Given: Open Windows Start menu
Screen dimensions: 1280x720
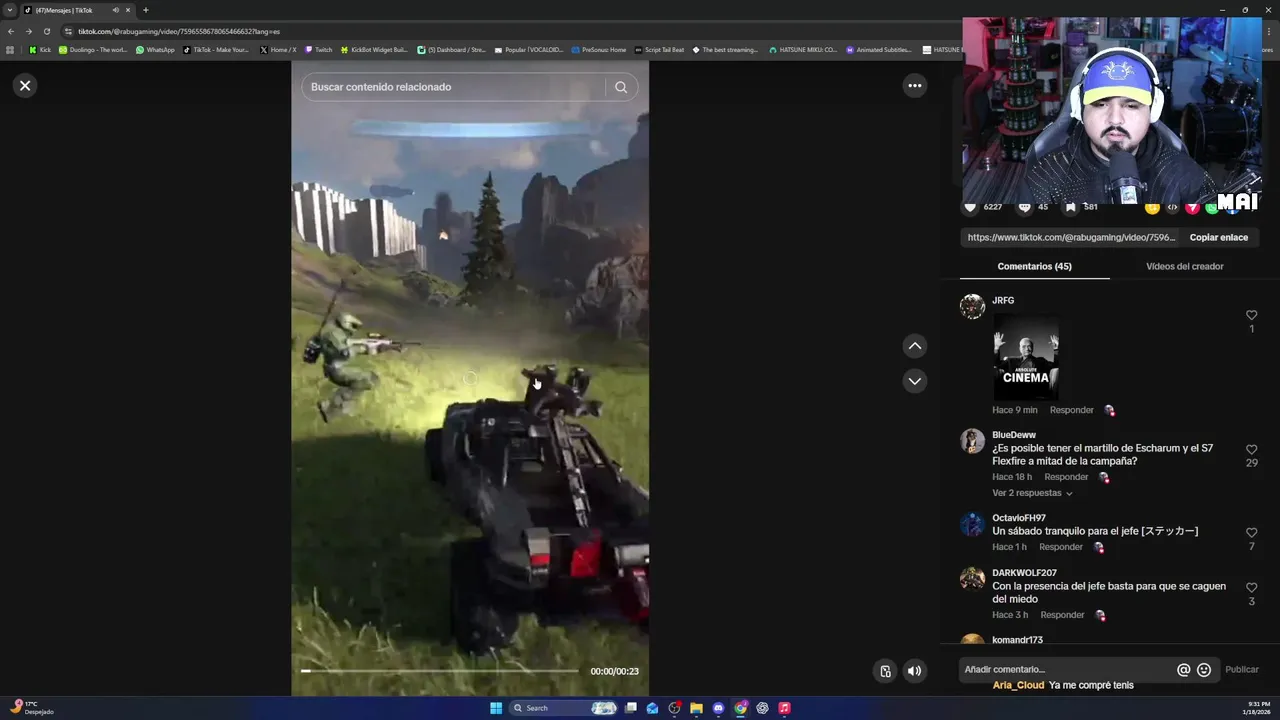Looking at the screenshot, I should [x=496, y=708].
